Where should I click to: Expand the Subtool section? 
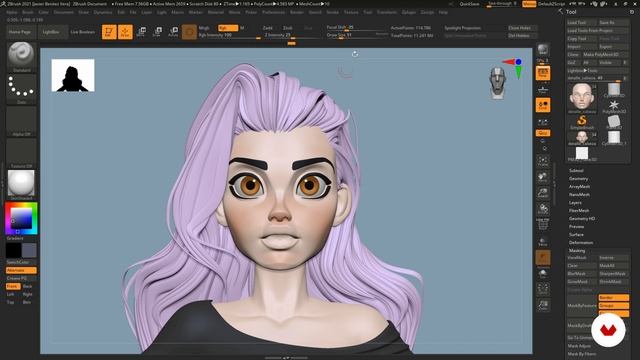click(x=576, y=171)
